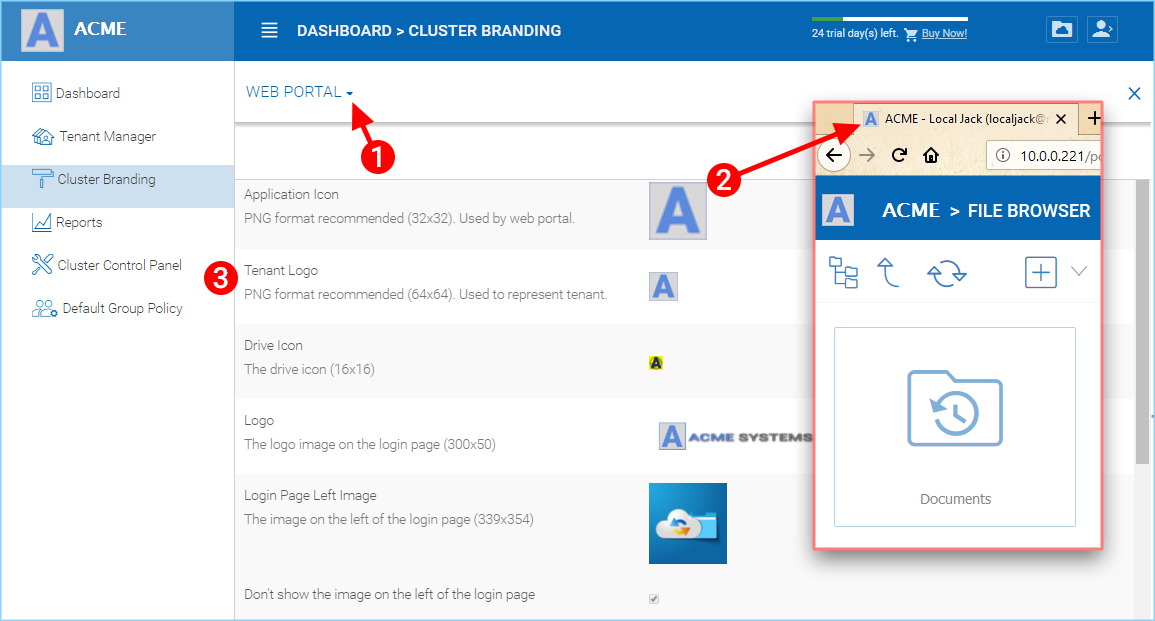Show the folder tree view in File Browser
1155x621 pixels.
(x=843, y=272)
